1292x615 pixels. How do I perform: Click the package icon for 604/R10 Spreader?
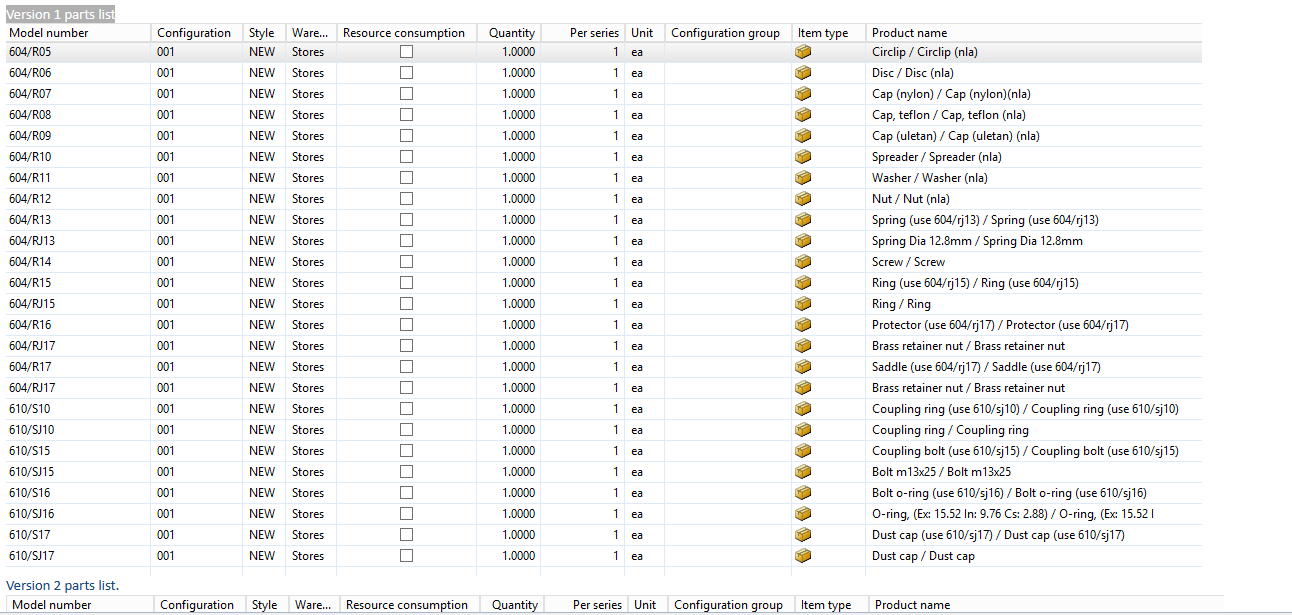point(803,156)
